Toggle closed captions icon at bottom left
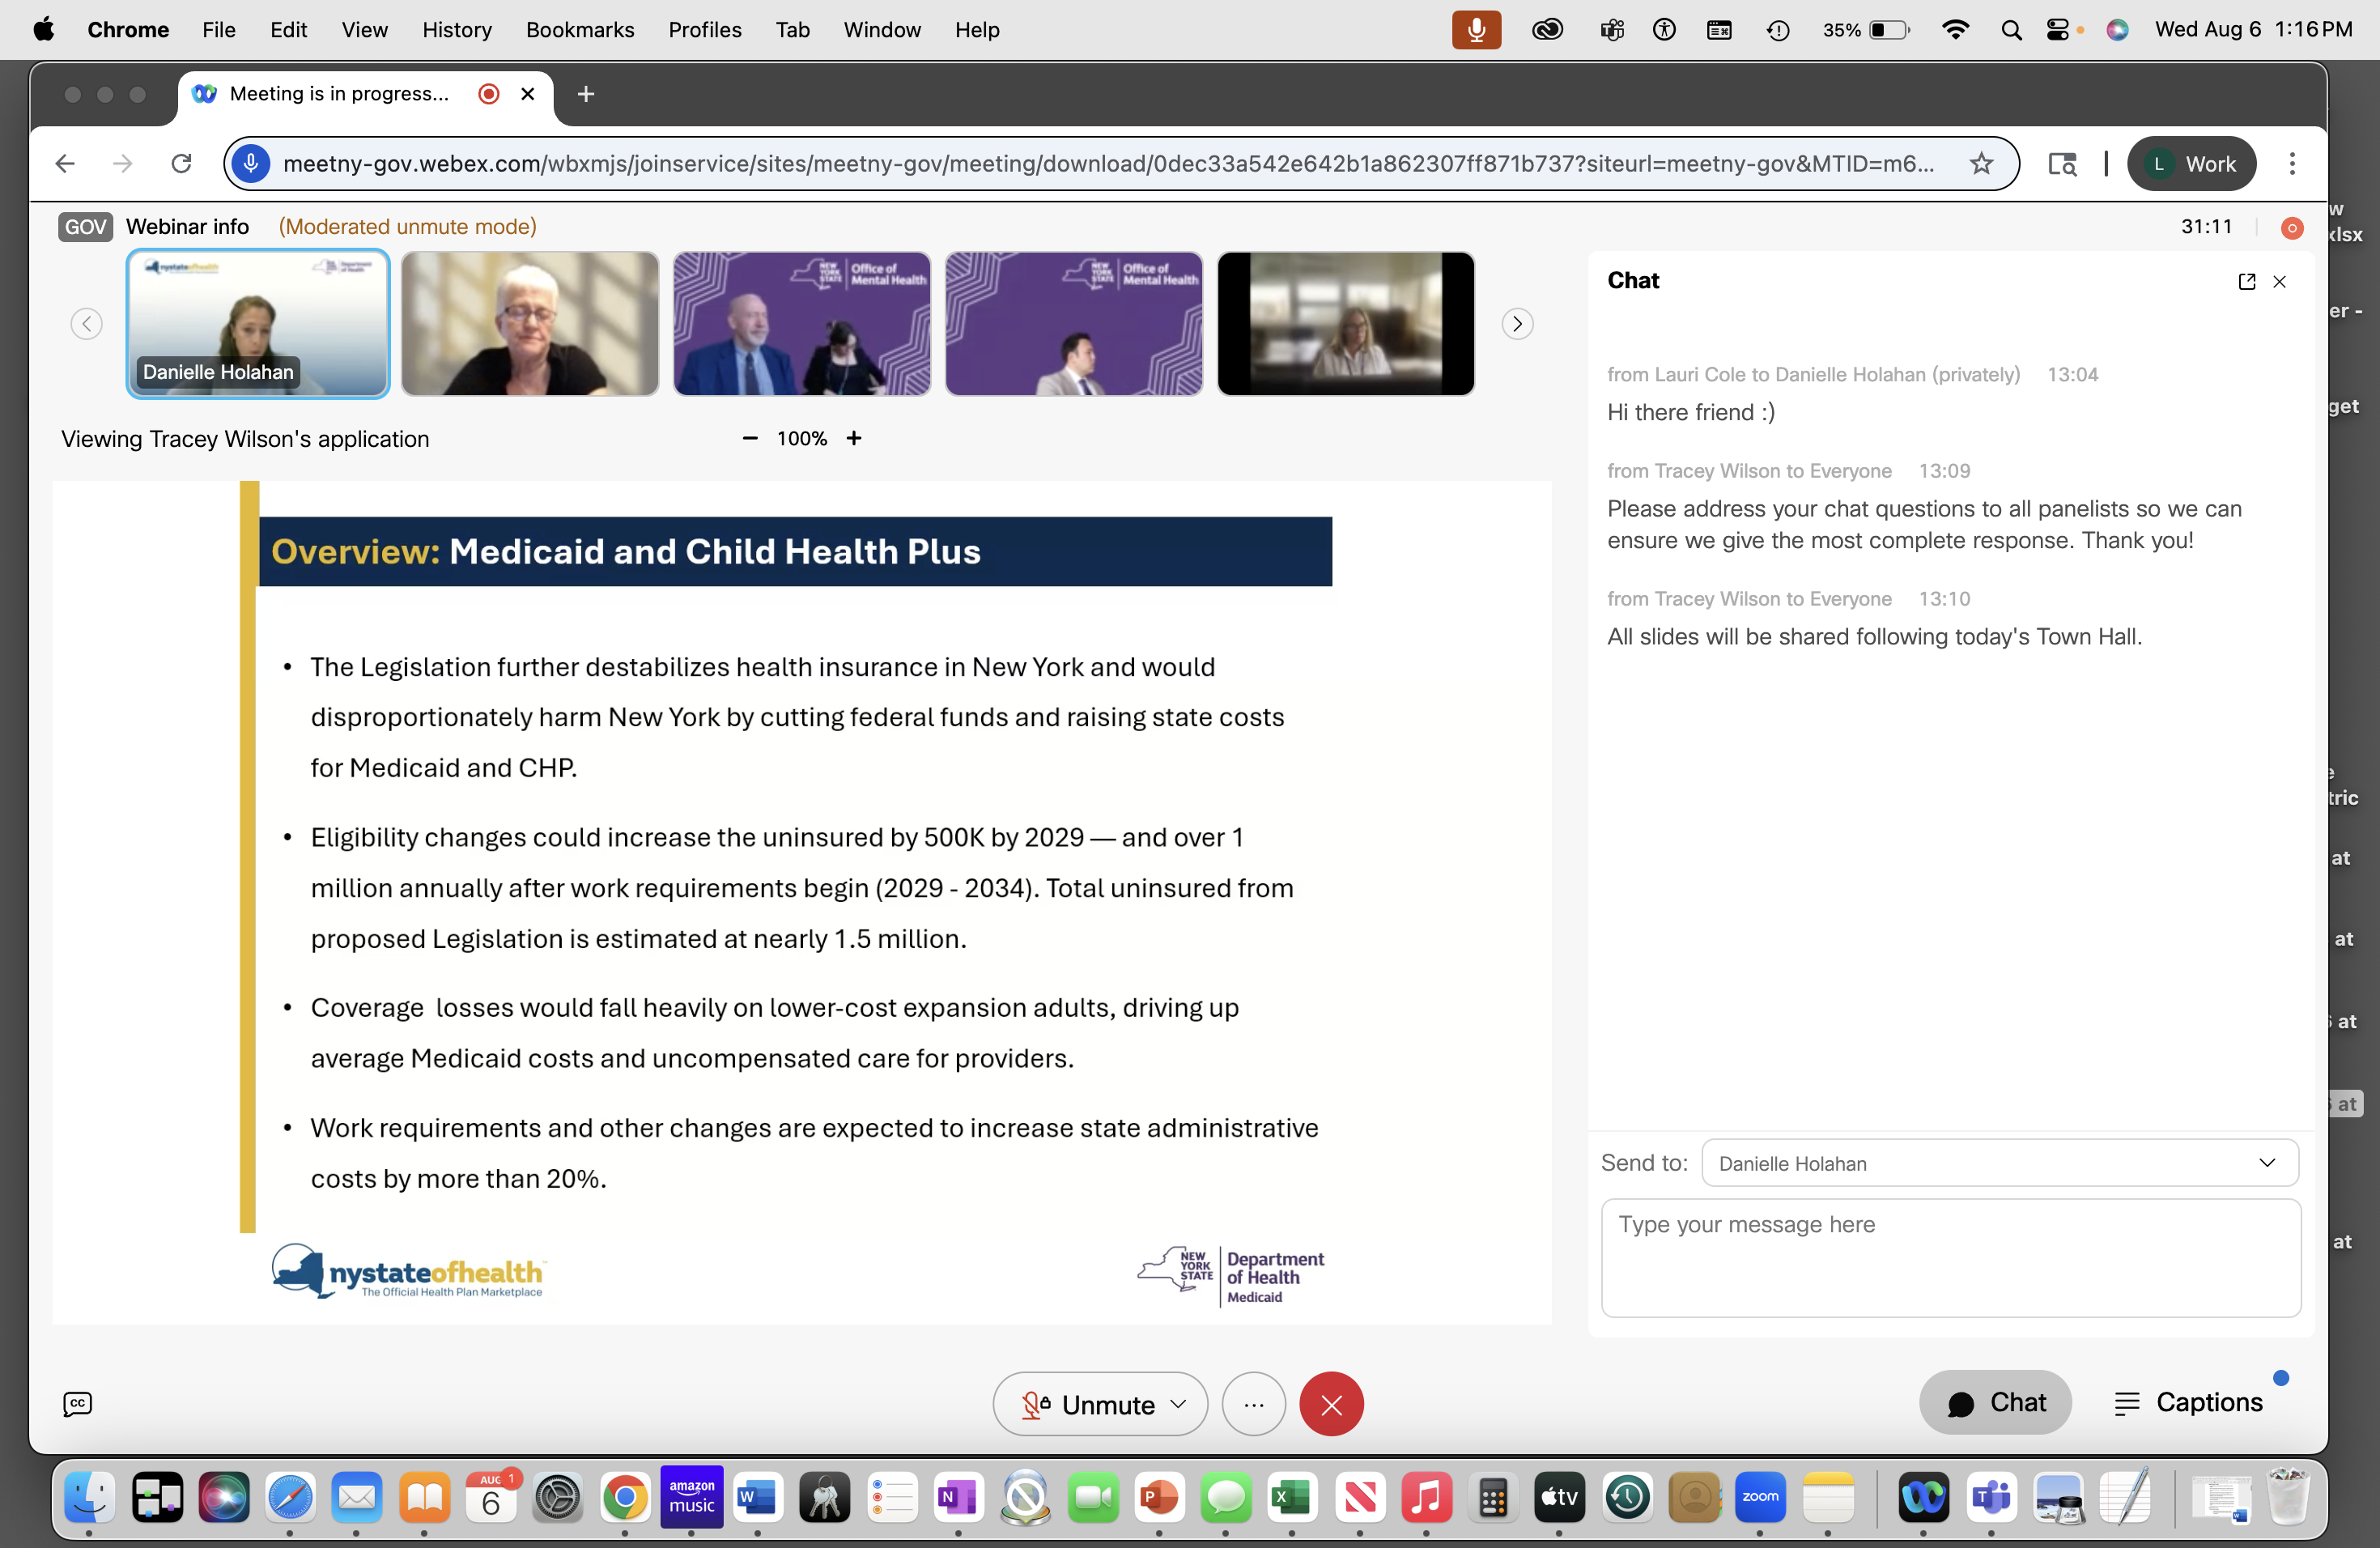Viewport: 2380px width, 1548px height. click(x=77, y=1404)
